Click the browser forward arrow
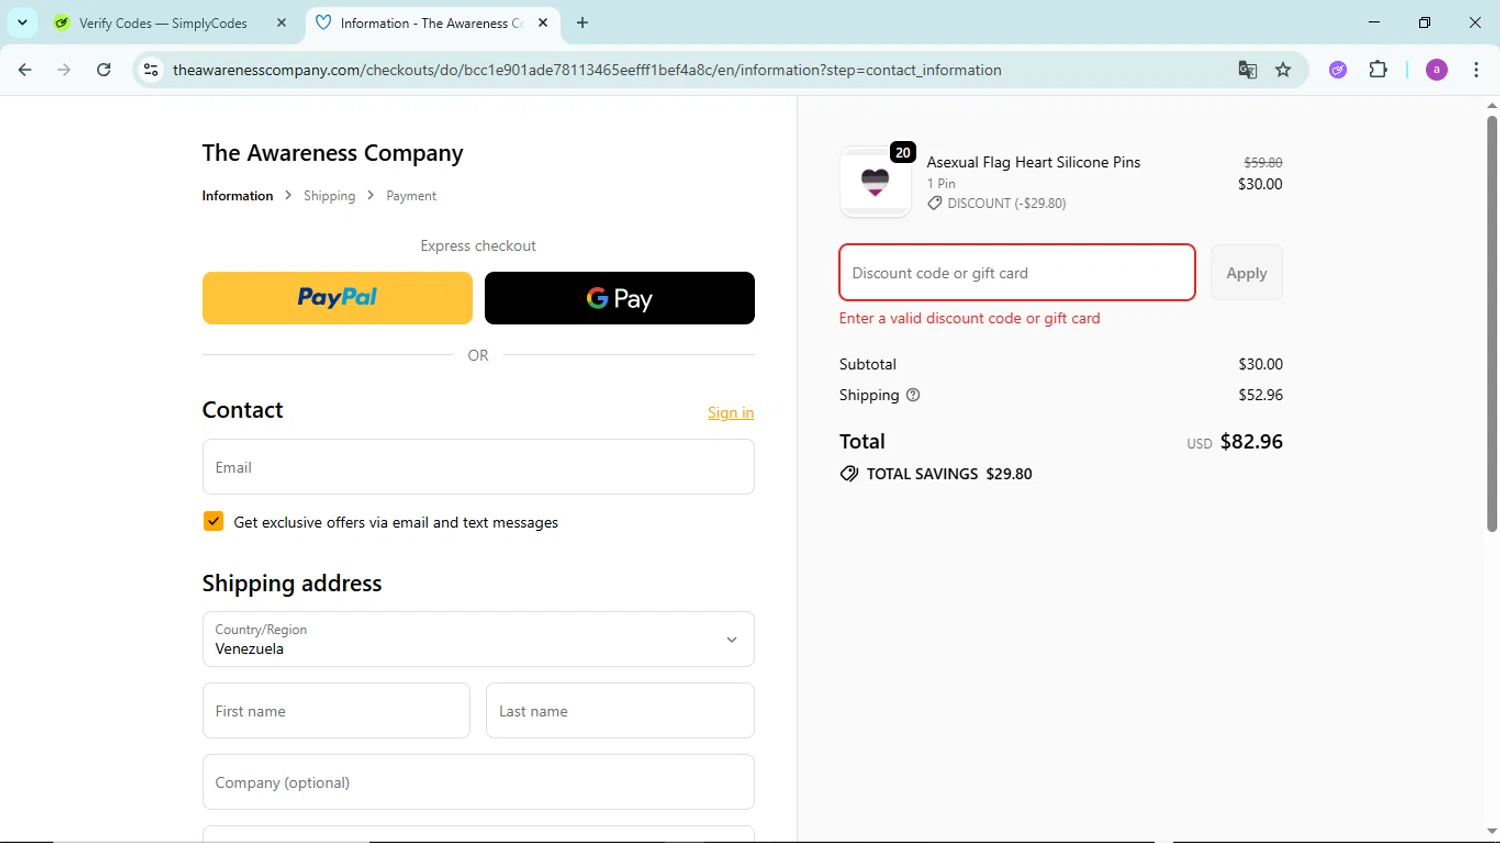Viewport: 1500px width, 843px height. (64, 70)
